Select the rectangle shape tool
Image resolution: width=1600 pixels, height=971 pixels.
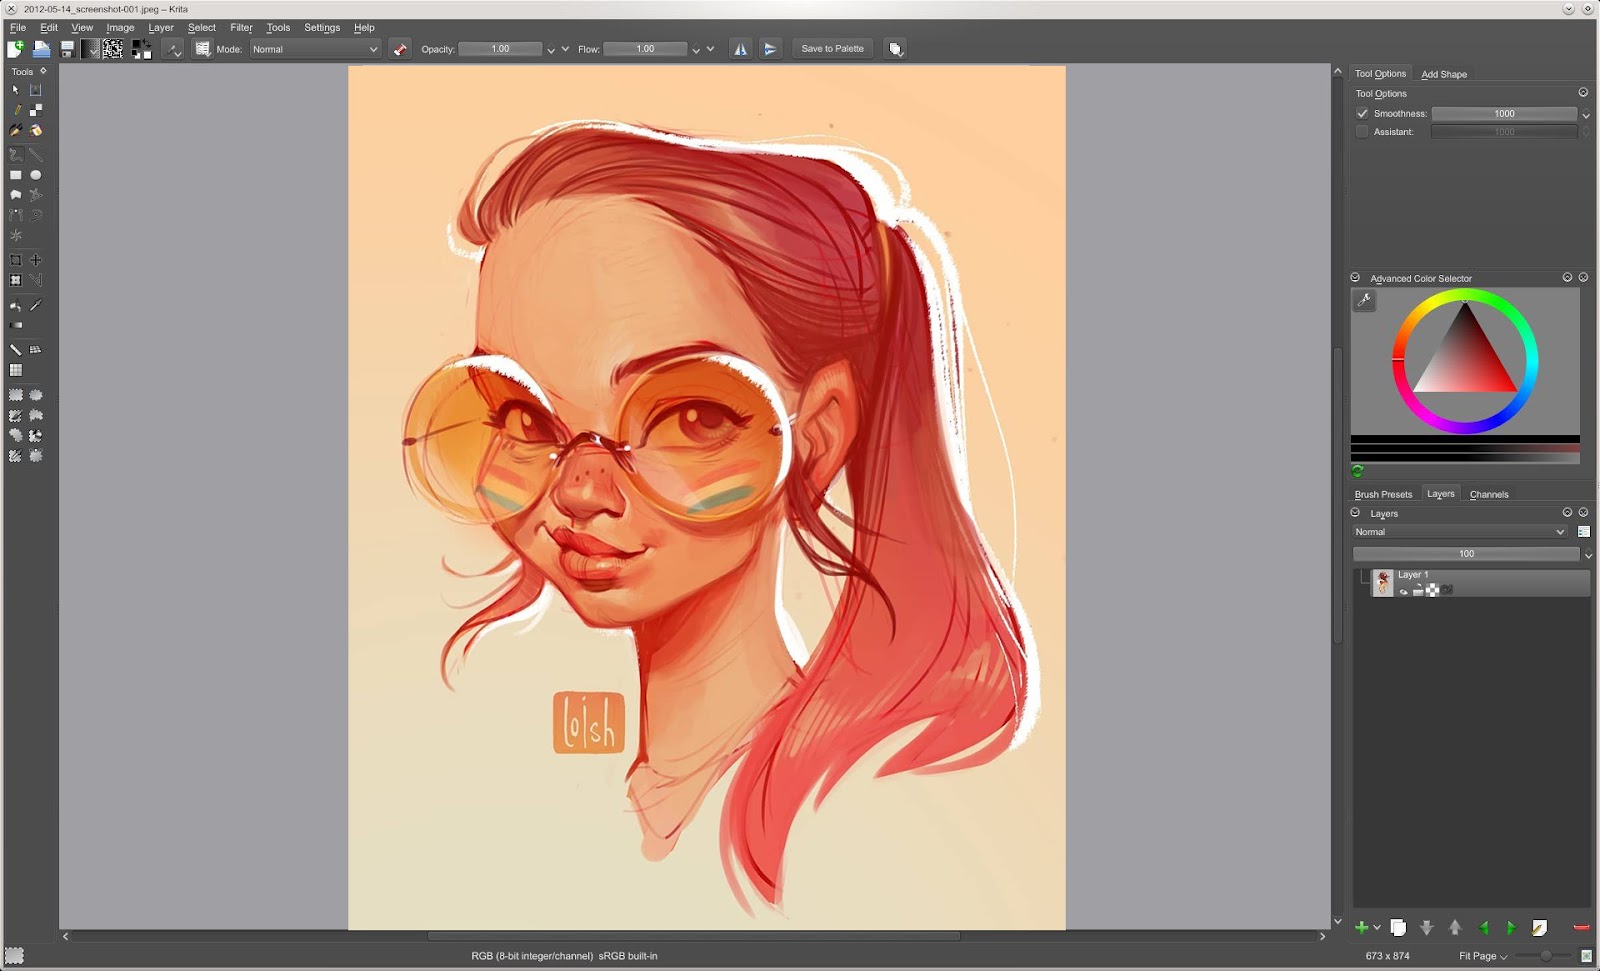16,175
